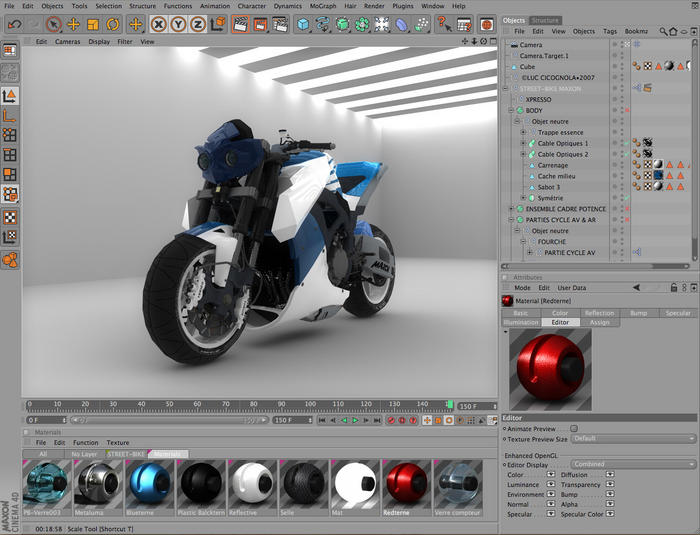700x535 pixels.
Task: Click the Undo arrow icon
Action: pos(14,23)
